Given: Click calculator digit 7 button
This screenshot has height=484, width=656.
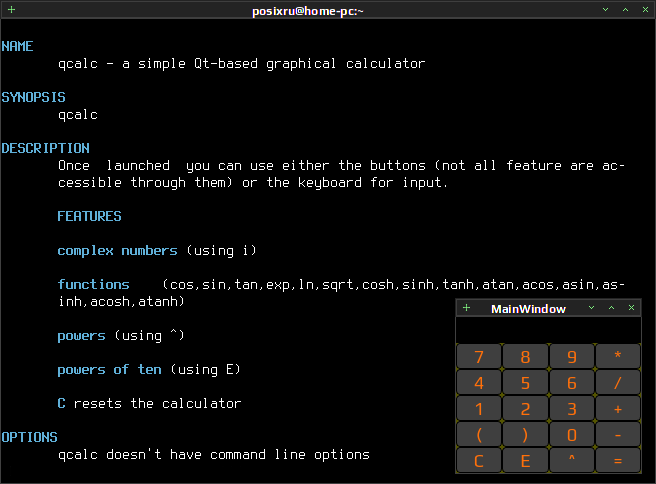Looking at the screenshot, I should coord(479,356).
